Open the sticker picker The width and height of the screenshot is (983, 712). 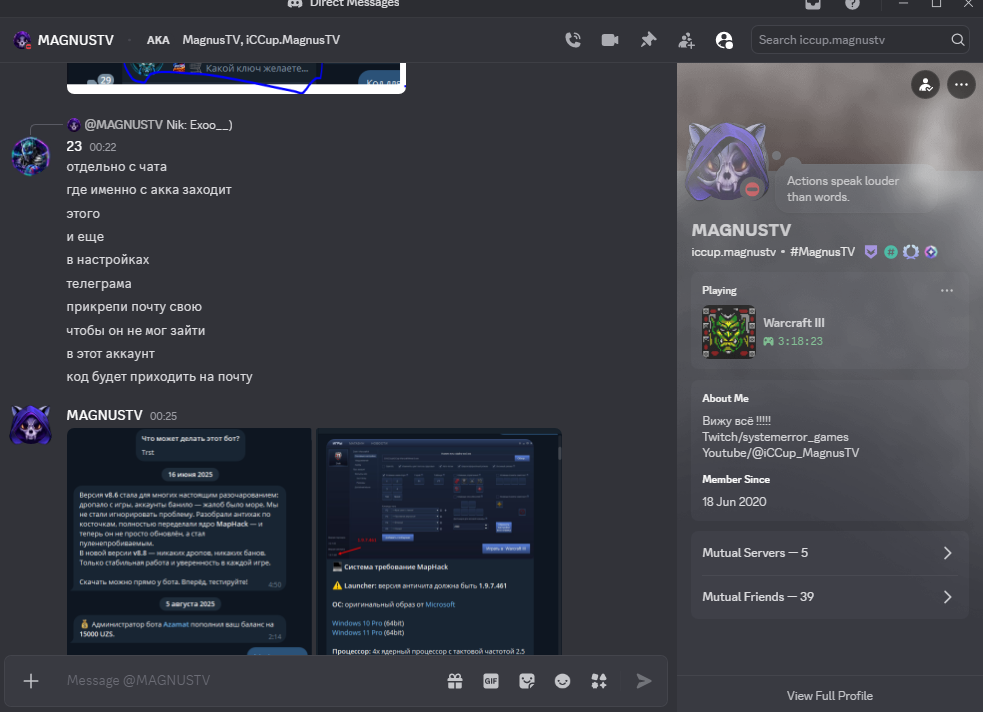pos(527,681)
